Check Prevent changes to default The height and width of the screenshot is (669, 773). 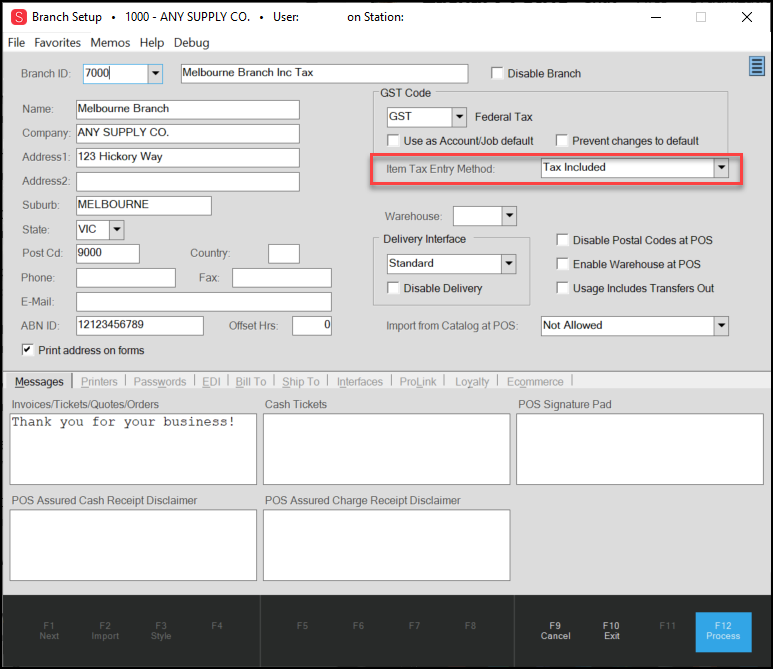tap(562, 141)
